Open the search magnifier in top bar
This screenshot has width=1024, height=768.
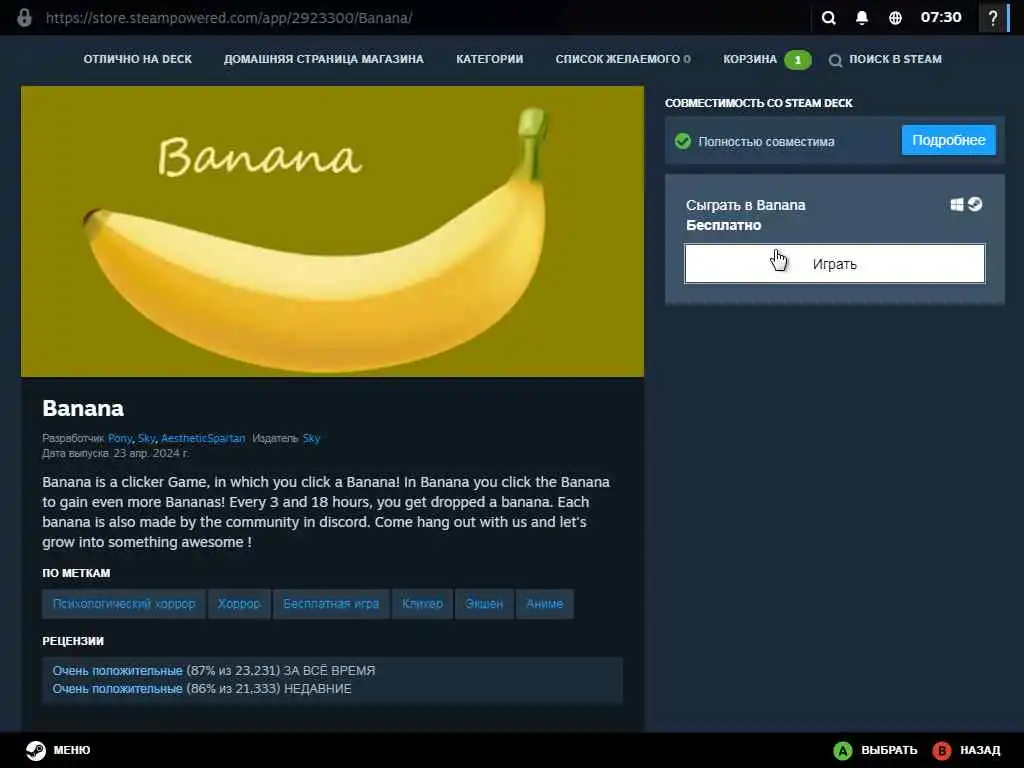tap(829, 18)
